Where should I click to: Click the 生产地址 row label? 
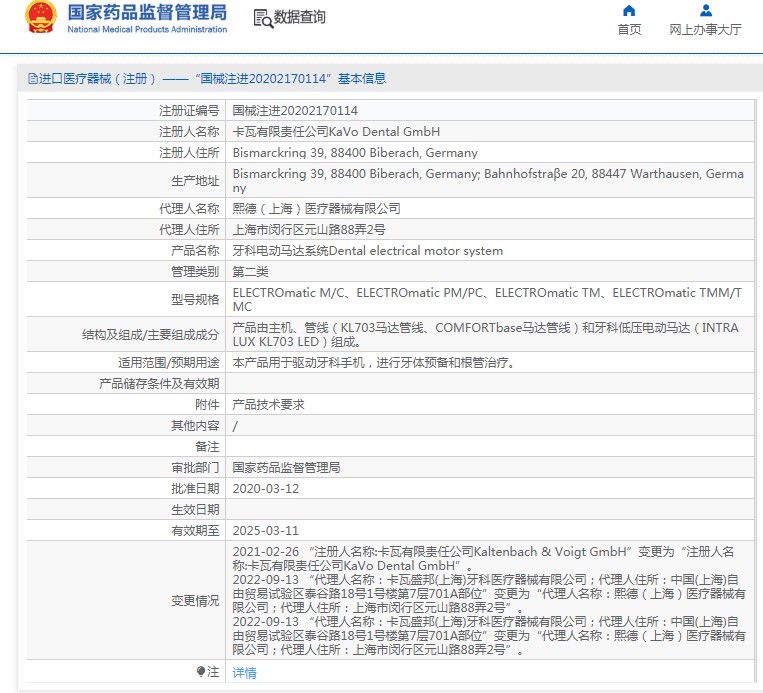195,181
